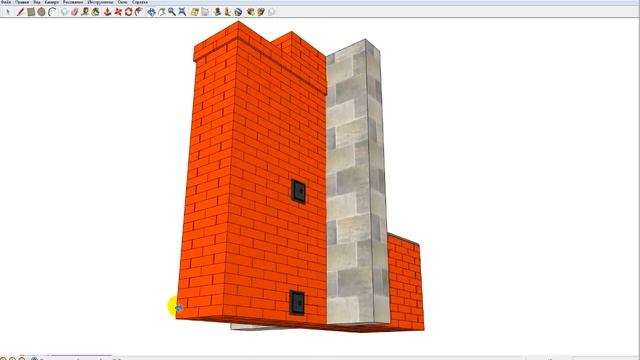Select the Line pencil tool
Screen dimensions: 640x360
point(20,12)
